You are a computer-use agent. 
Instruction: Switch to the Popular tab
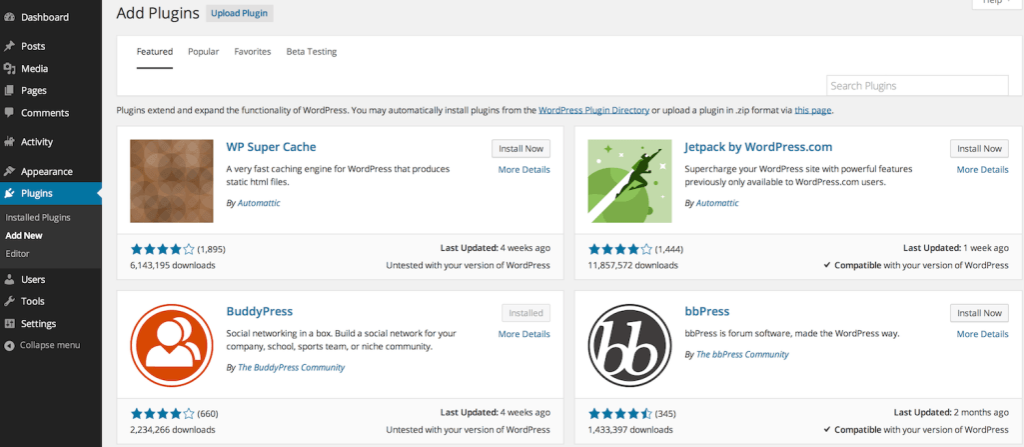coord(204,52)
